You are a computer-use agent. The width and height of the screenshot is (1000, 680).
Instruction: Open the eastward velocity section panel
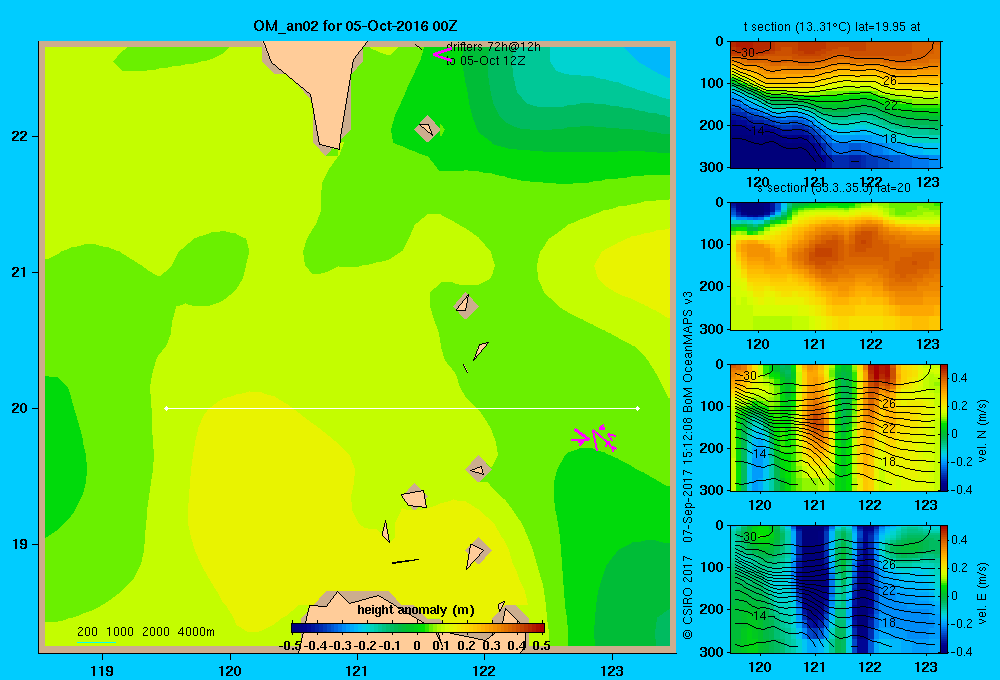click(835, 588)
